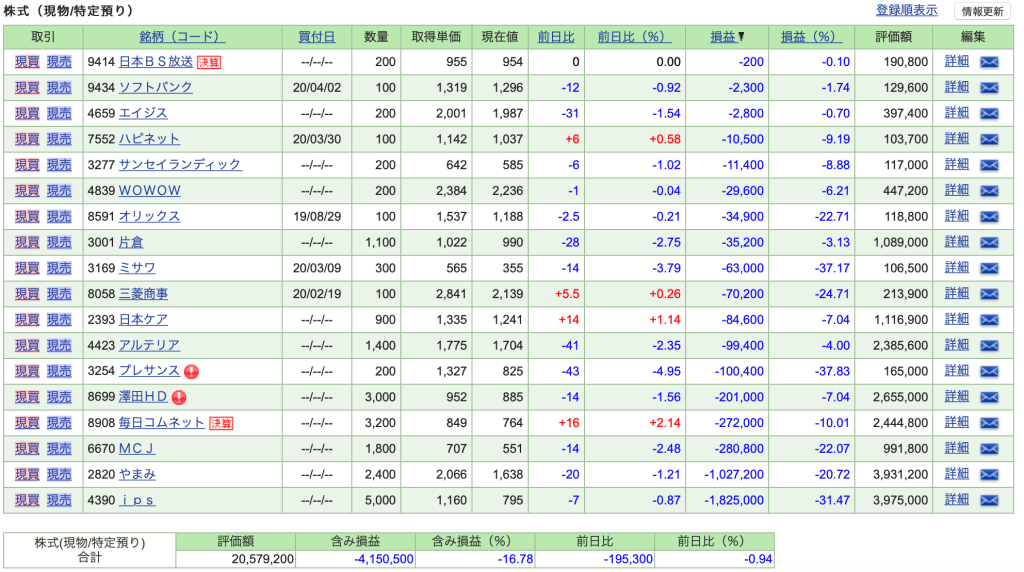Open the サンセイランディック stock link
1024x572 pixels.
(180, 165)
